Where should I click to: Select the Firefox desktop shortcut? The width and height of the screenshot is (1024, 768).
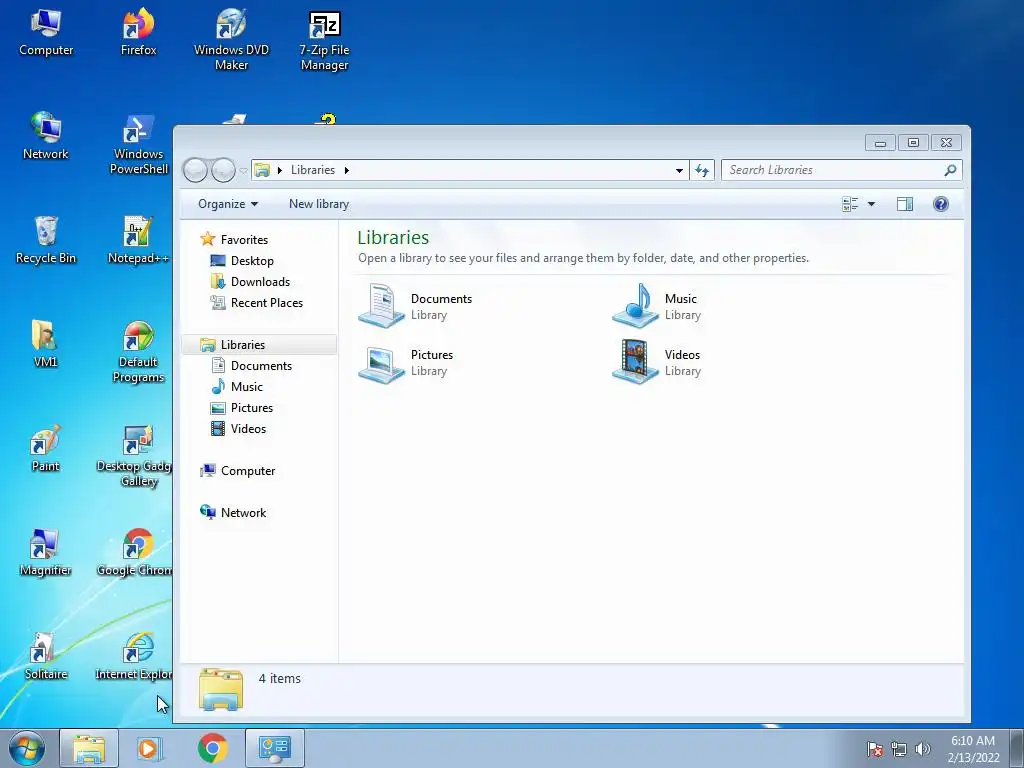click(138, 33)
